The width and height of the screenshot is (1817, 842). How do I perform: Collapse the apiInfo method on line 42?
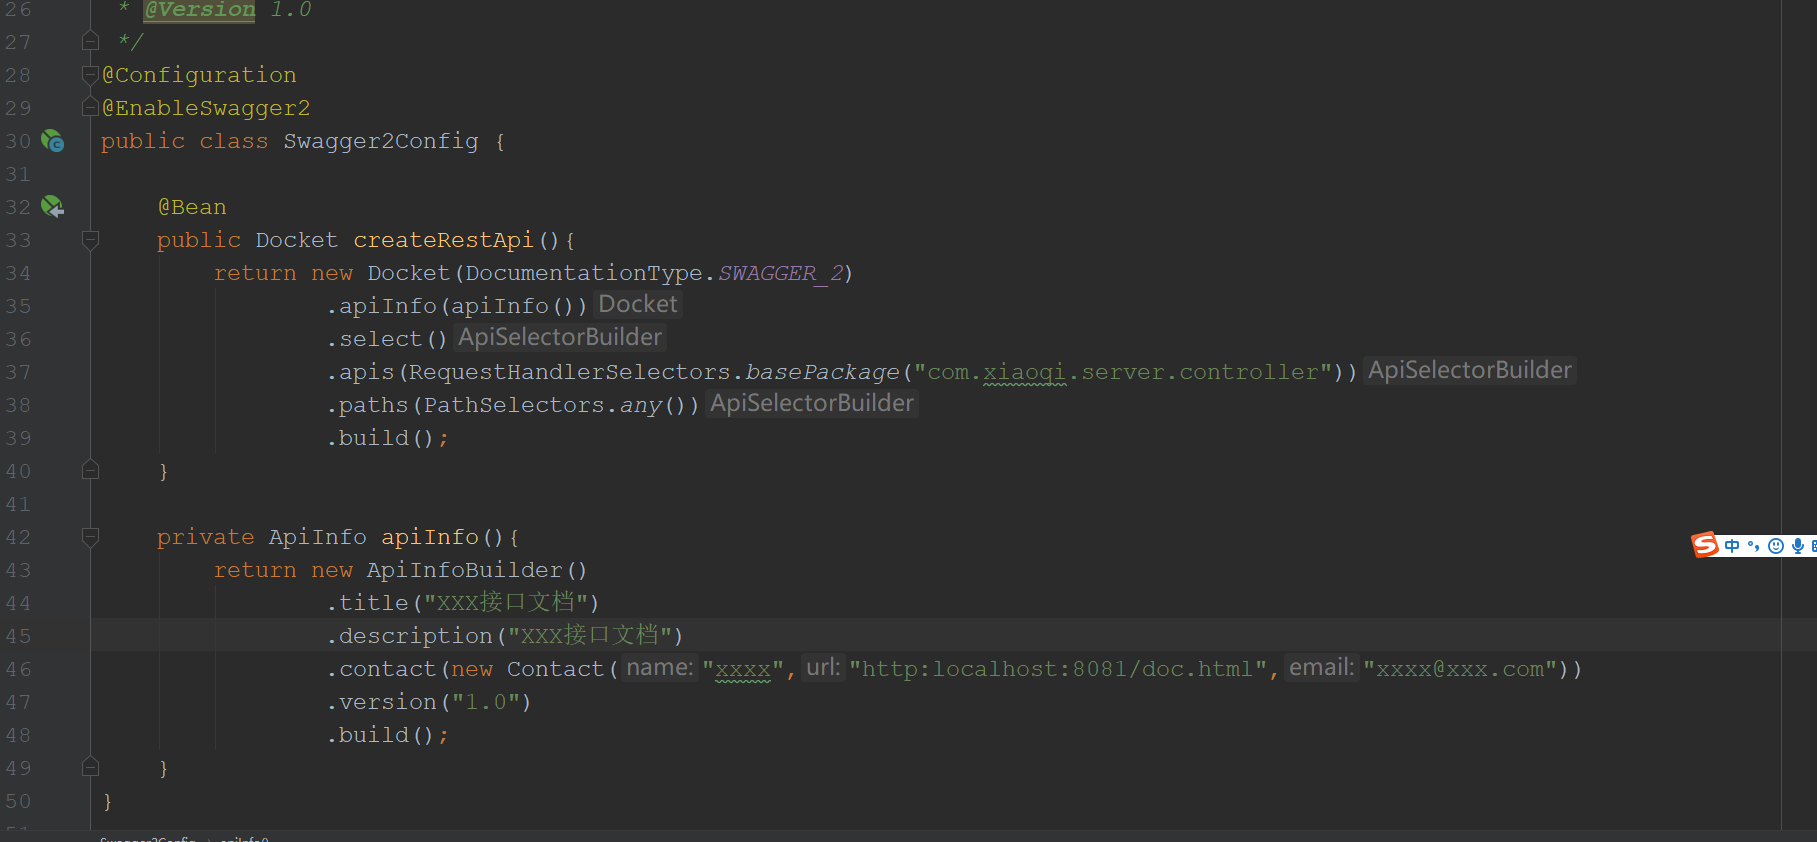pyautogui.click(x=90, y=536)
